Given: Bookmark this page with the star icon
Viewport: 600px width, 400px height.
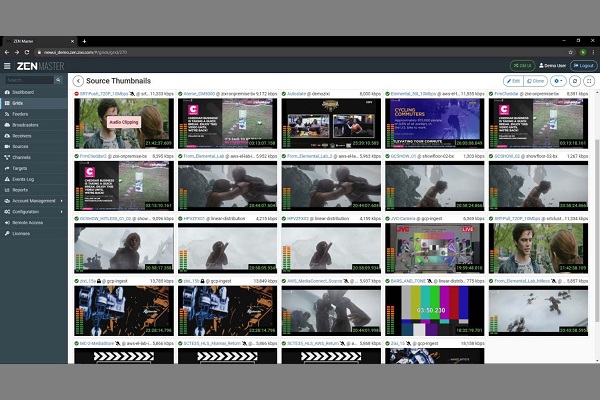Looking at the screenshot, I should click(x=571, y=52).
